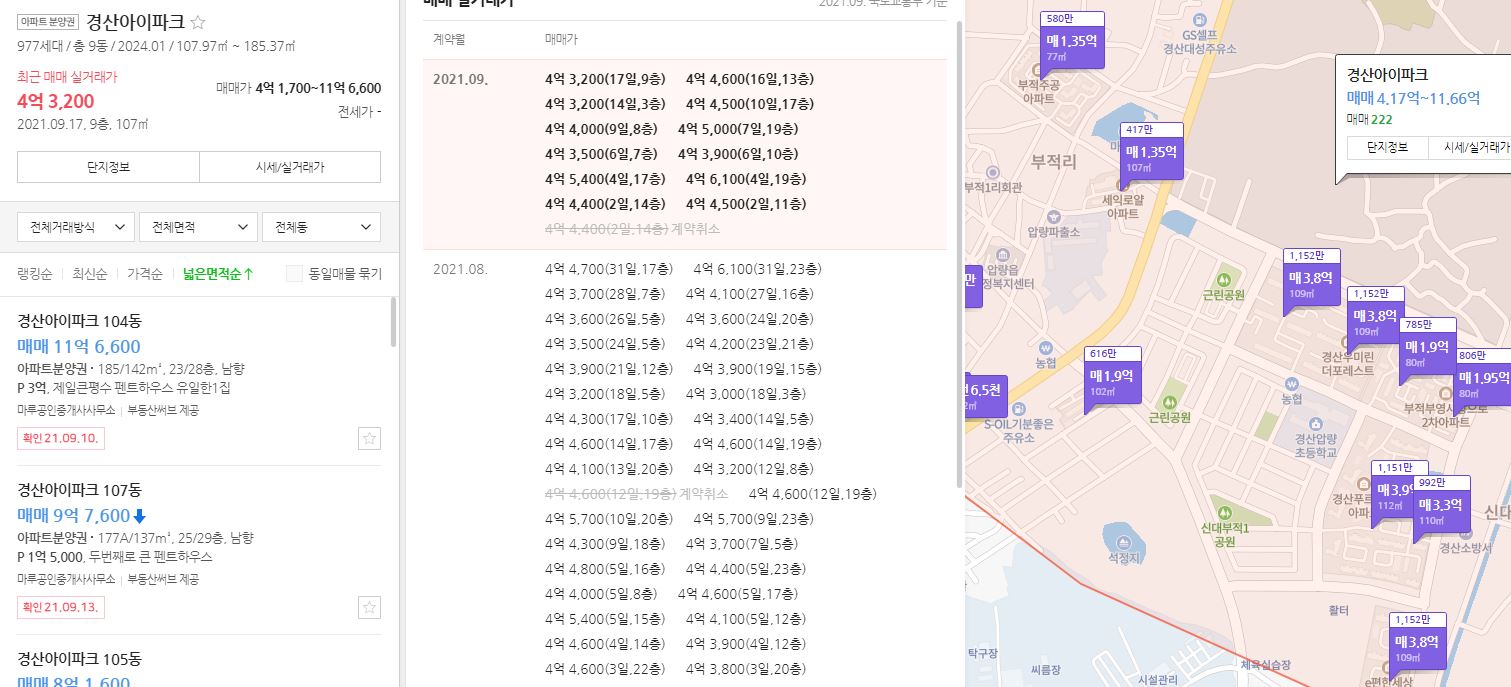Image resolution: width=1511 pixels, height=687 pixels.
Task: Click the 785만 매1.9억 80㎡ map marker
Action: (1427, 346)
